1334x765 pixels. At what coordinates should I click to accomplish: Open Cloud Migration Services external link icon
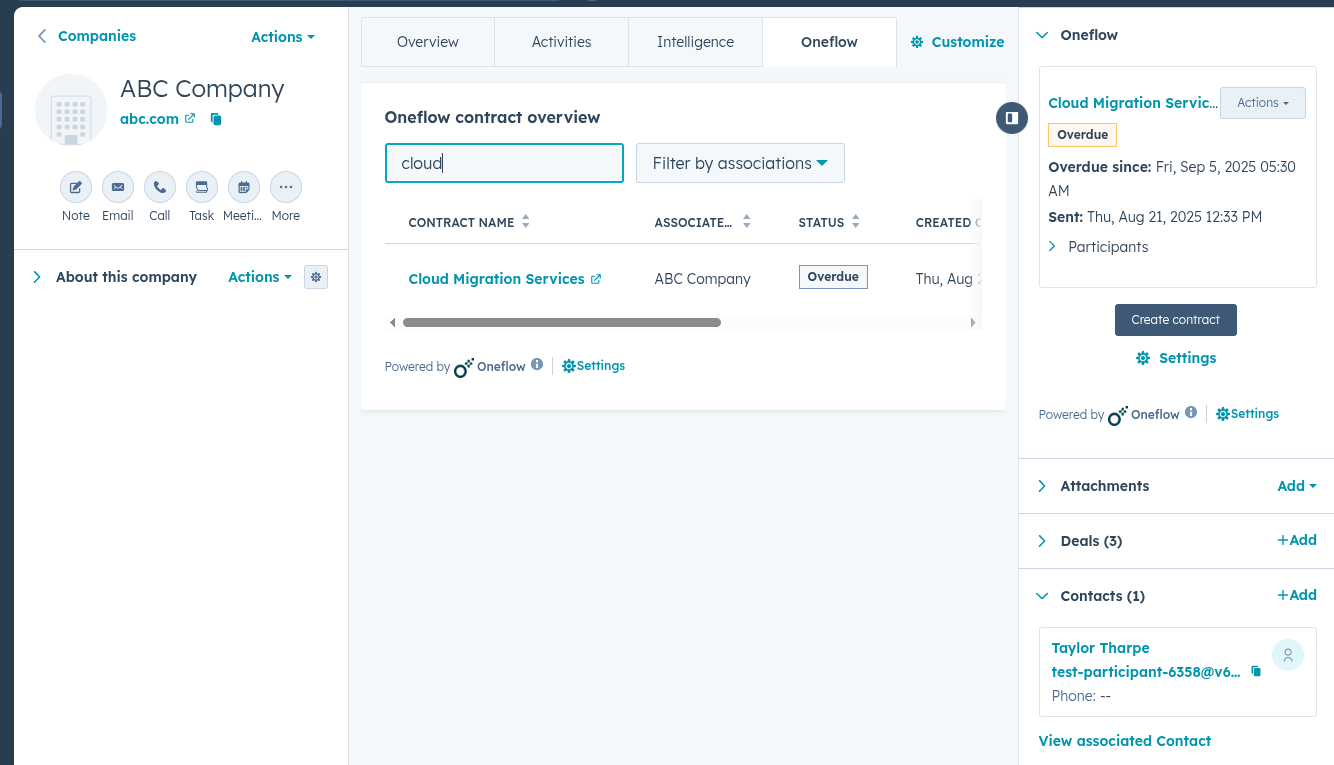[x=596, y=279]
